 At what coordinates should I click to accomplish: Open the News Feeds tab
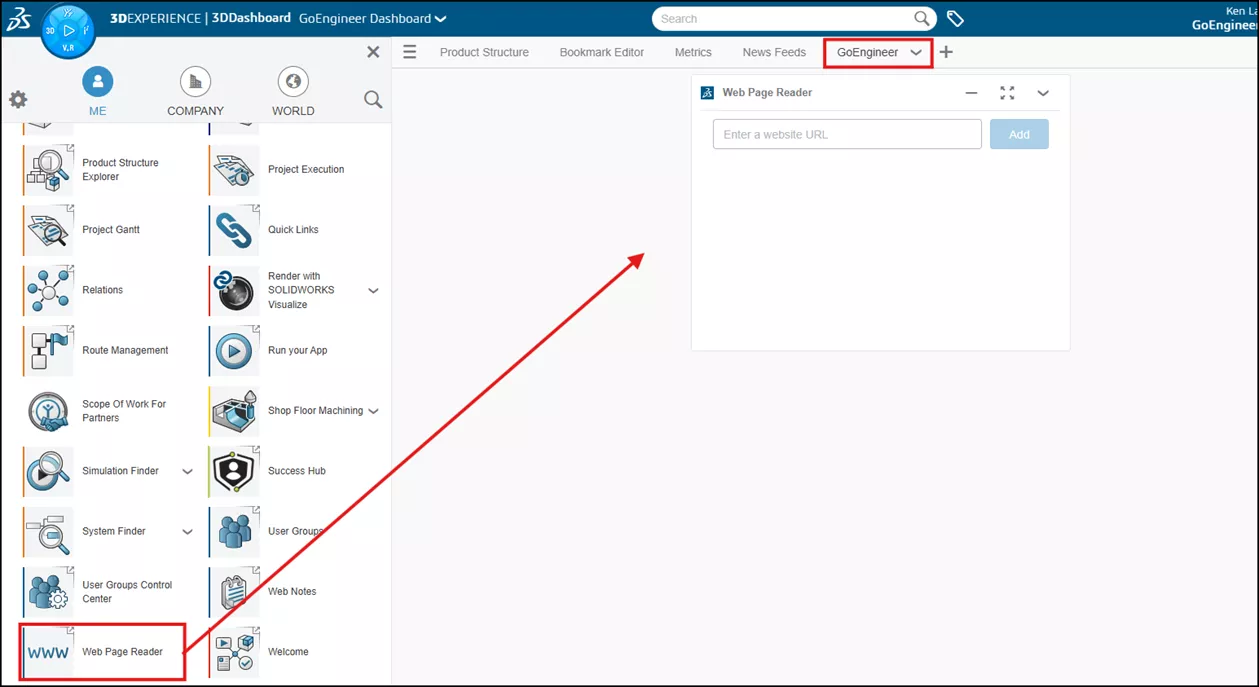point(773,52)
